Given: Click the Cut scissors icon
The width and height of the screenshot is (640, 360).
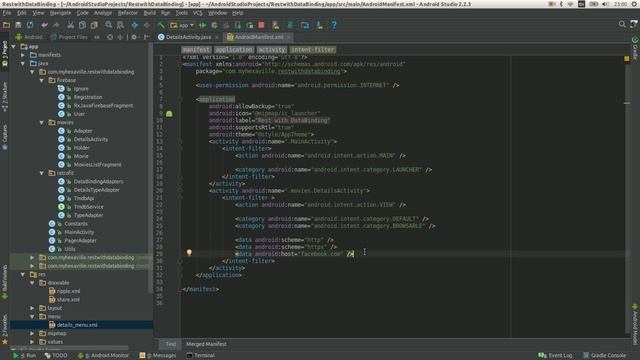Looking at the screenshot, I should point(71,25).
